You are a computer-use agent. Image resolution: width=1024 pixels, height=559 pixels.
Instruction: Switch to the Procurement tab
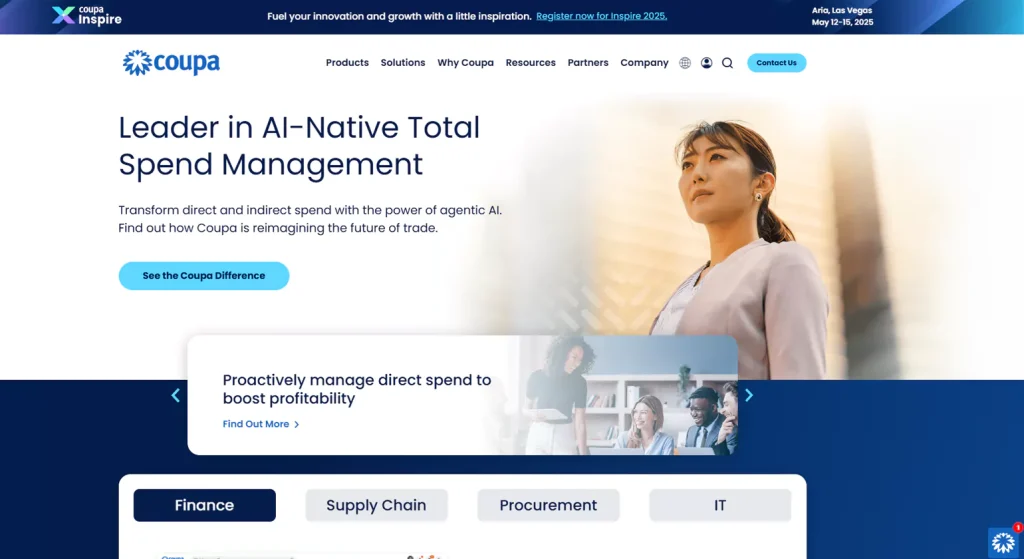coord(548,505)
